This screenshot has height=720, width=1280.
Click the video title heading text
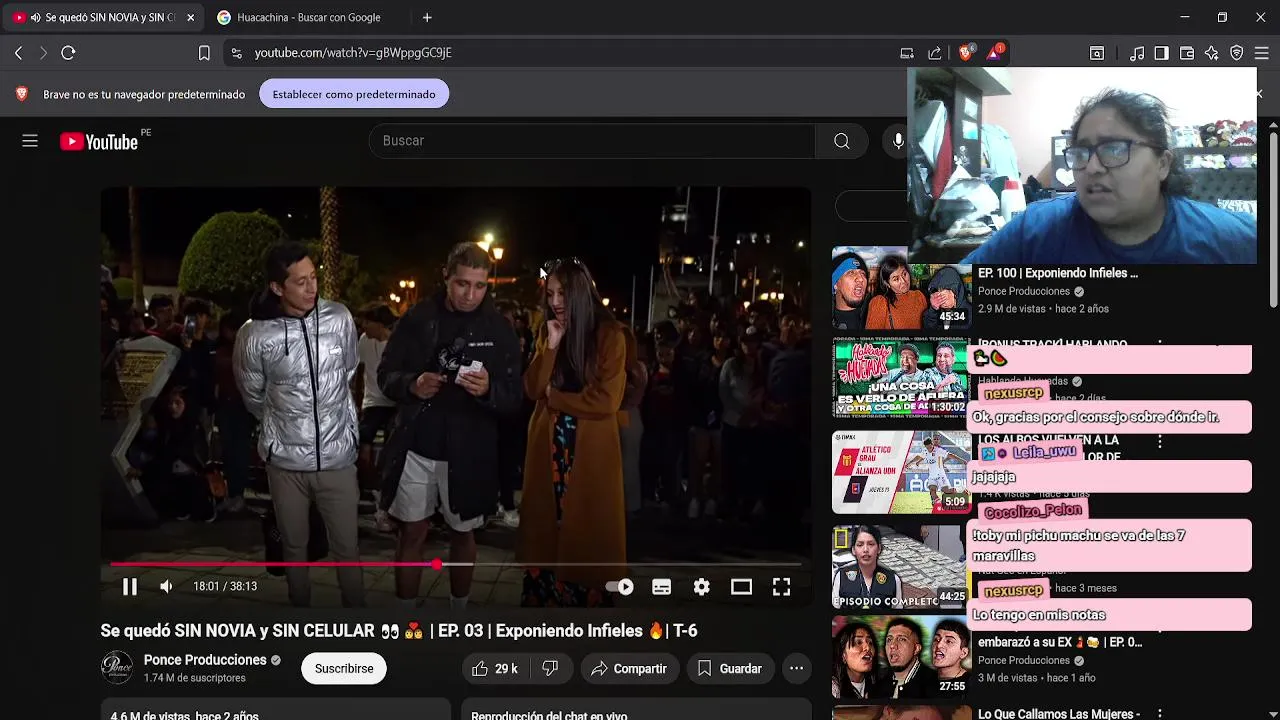tap(399, 631)
